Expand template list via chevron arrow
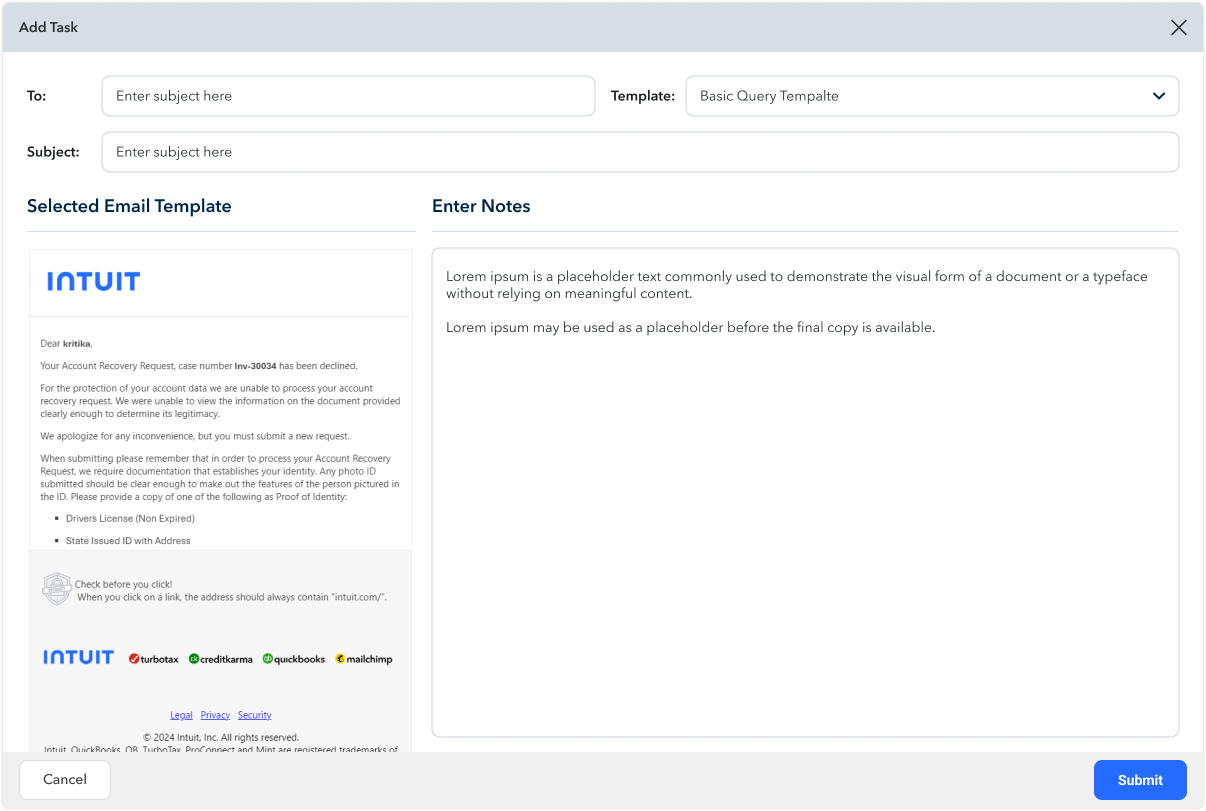This screenshot has height=811, width=1206. click(x=1158, y=96)
